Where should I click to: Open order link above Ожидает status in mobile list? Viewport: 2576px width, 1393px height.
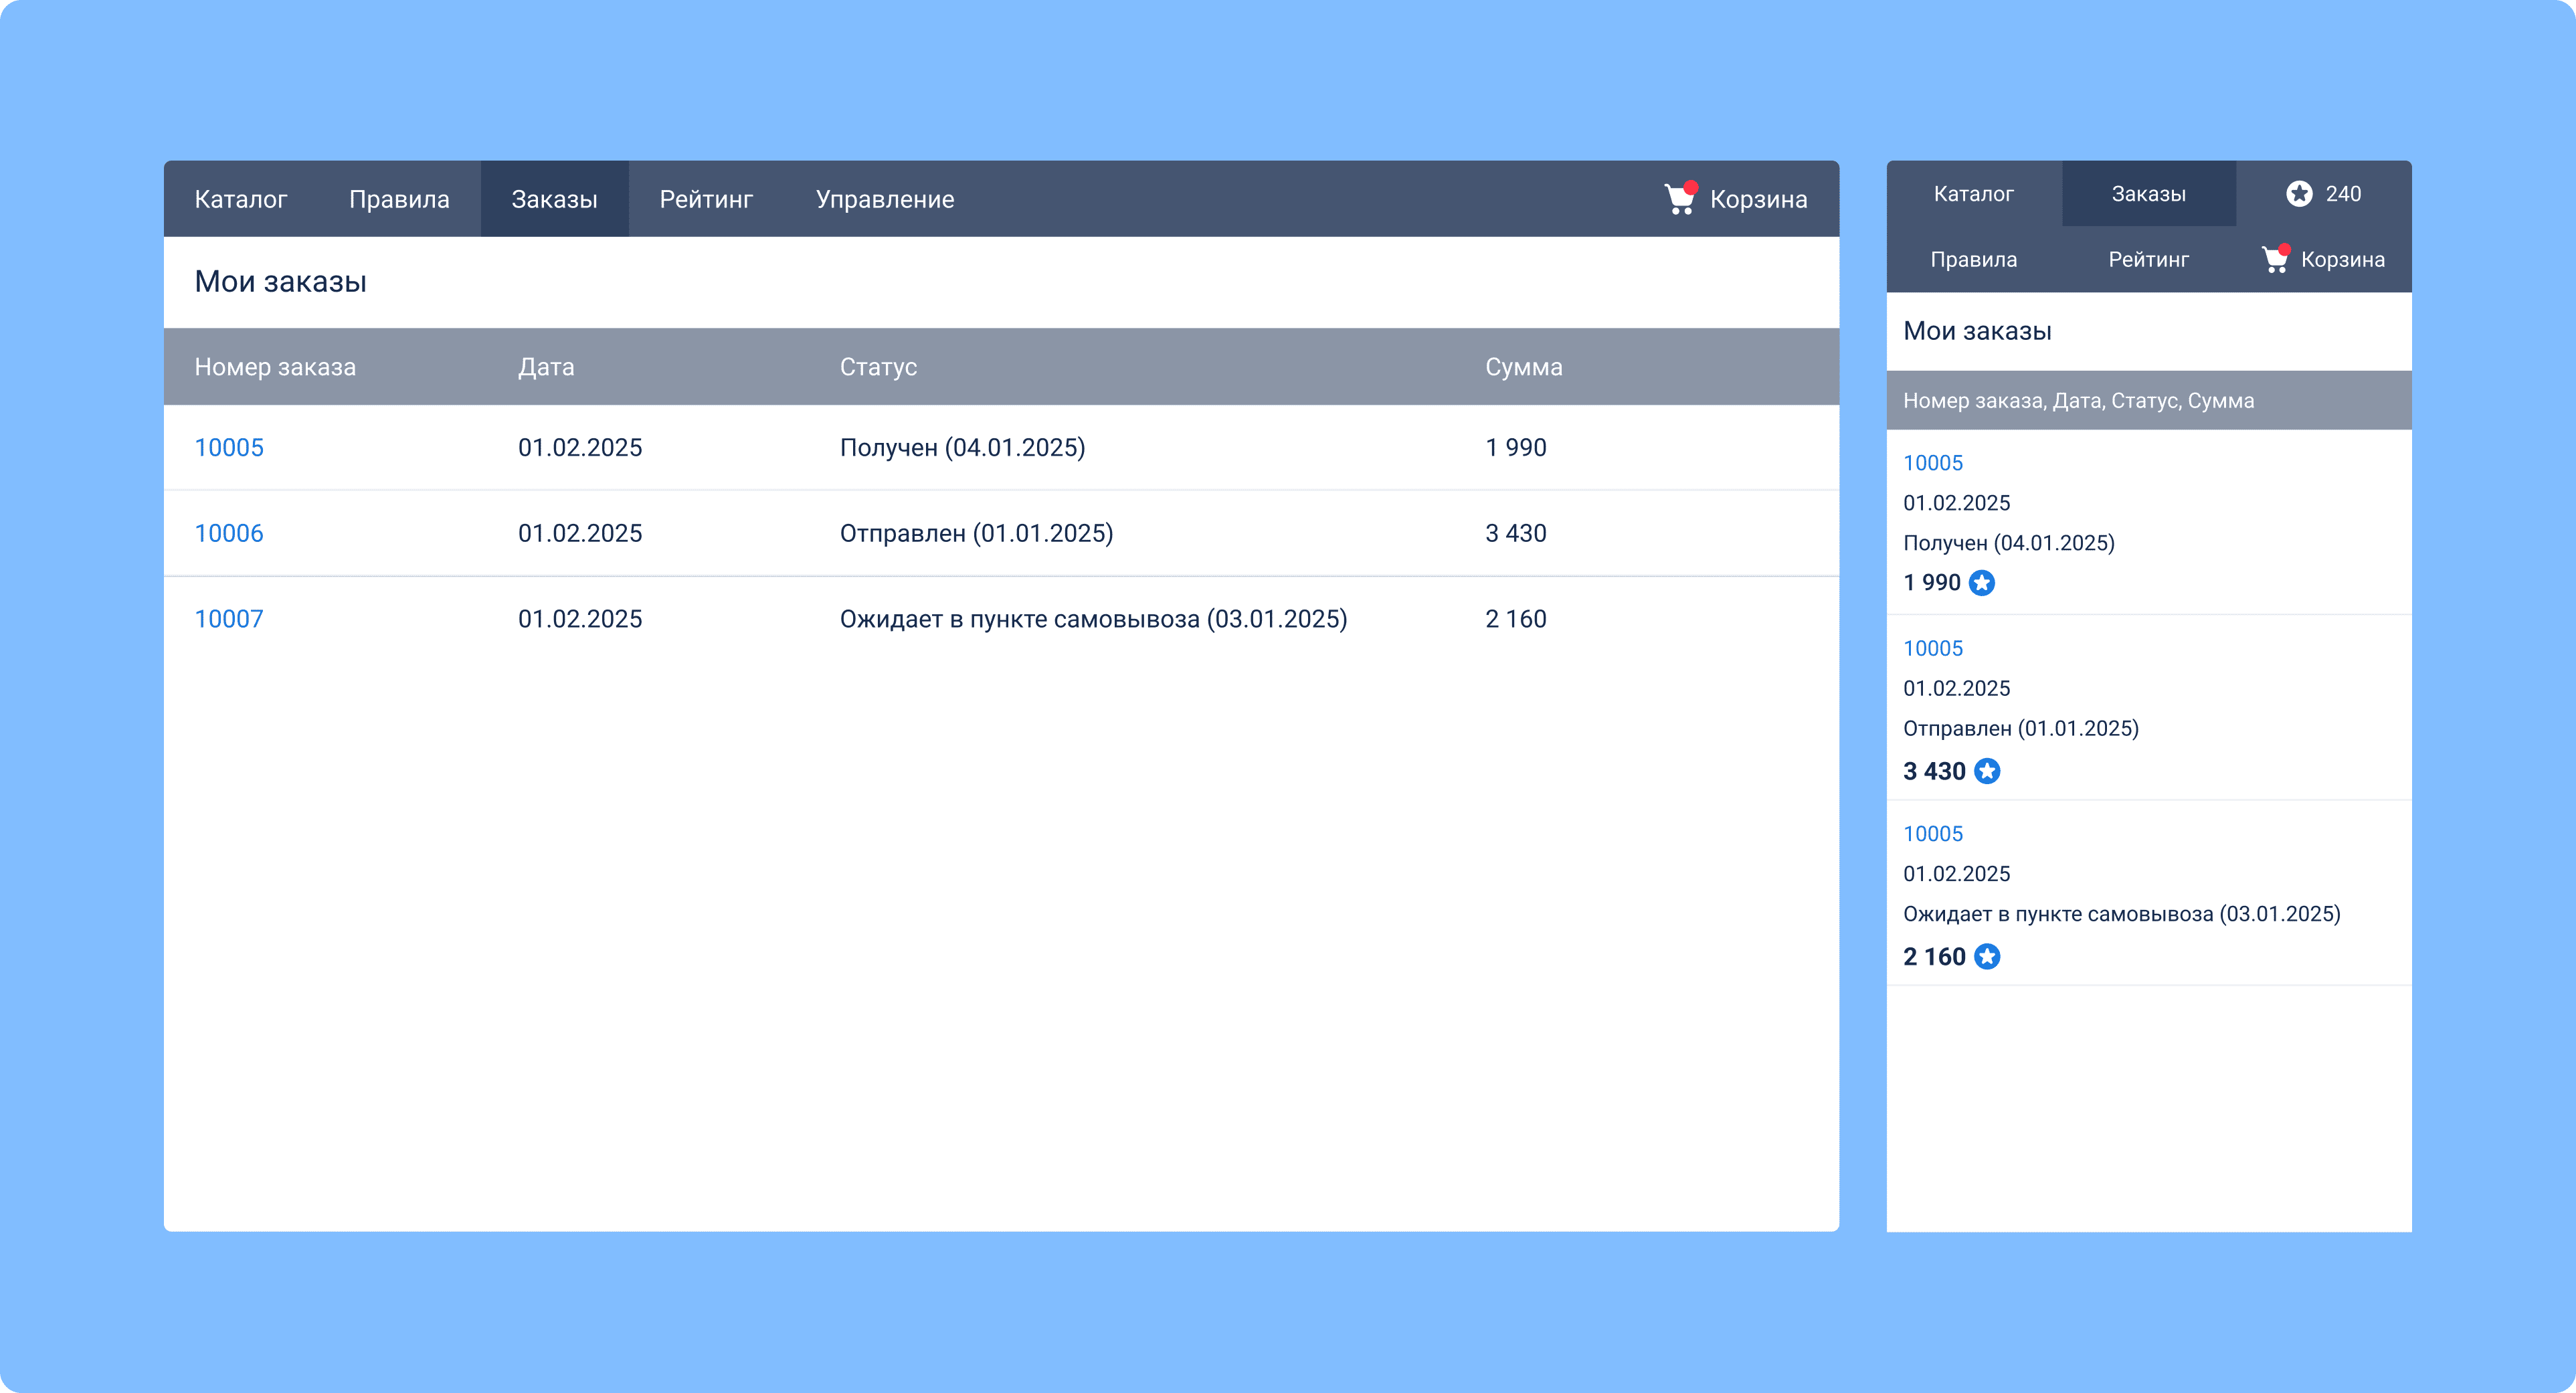[x=1933, y=834]
